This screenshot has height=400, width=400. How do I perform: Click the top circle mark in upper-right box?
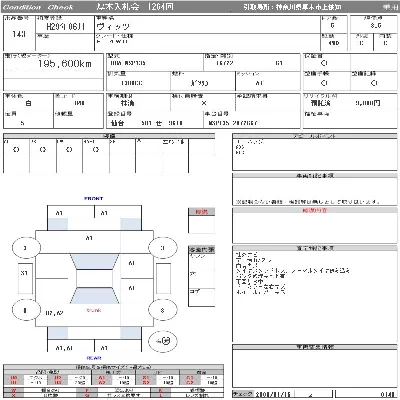[x=324, y=63]
